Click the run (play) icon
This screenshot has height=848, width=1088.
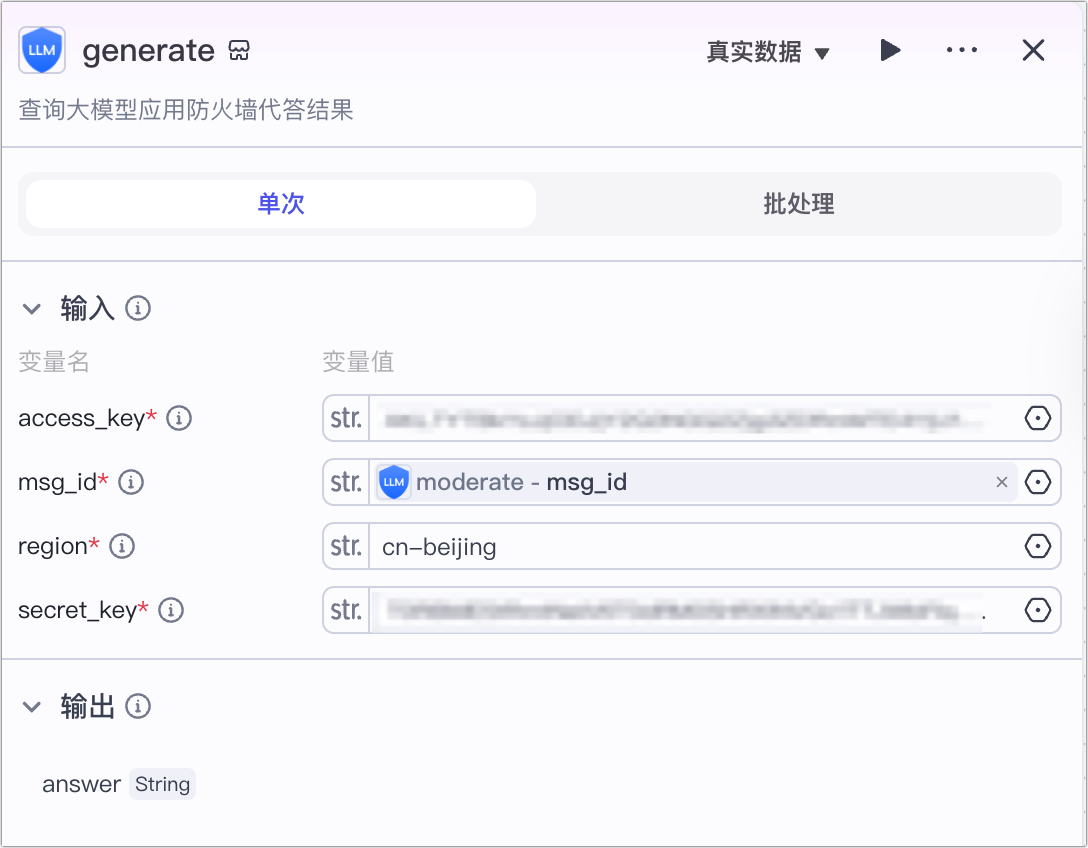click(x=890, y=50)
